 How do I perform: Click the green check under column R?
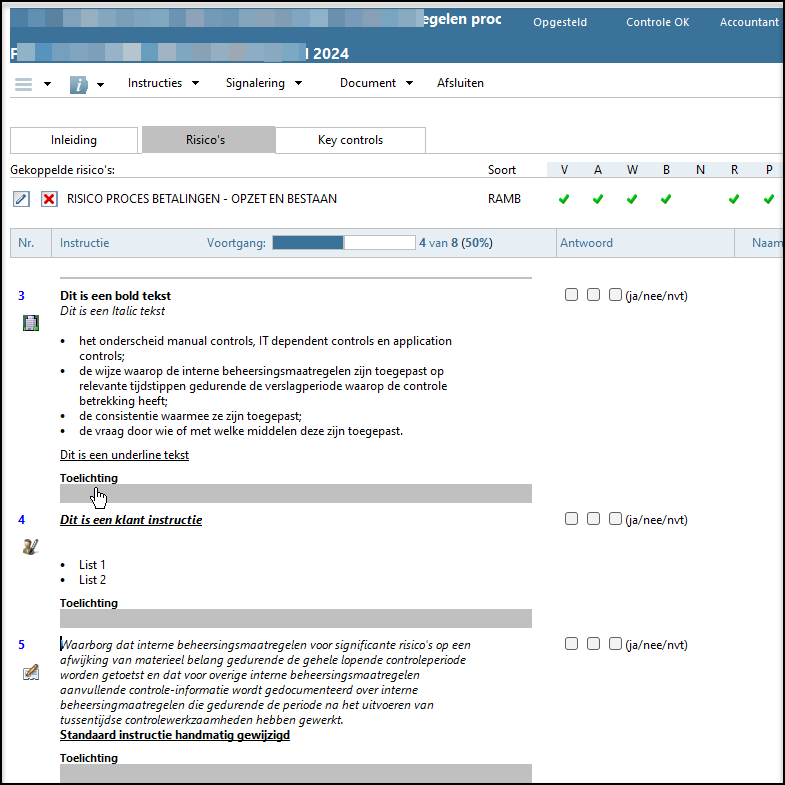click(x=734, y=199)
